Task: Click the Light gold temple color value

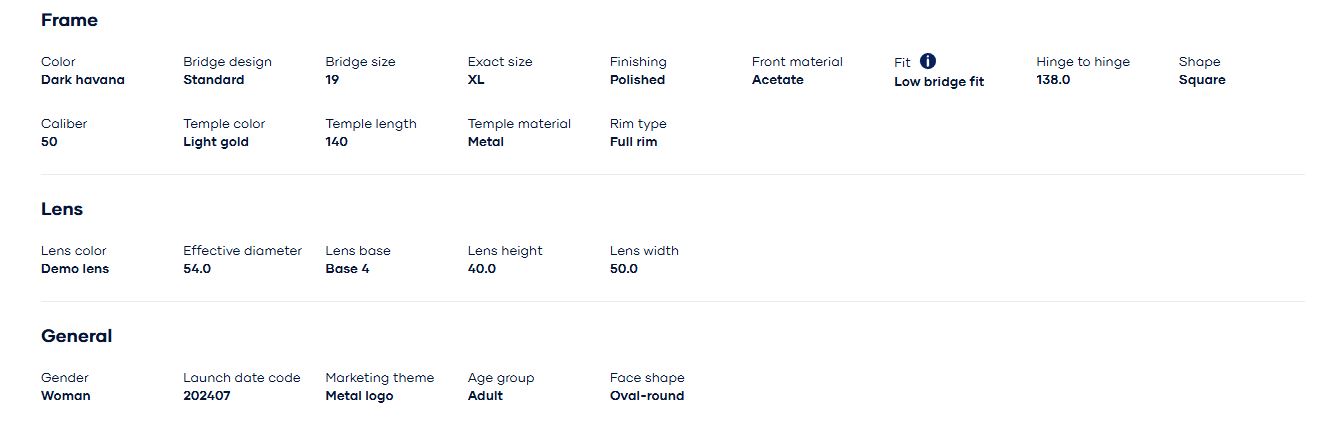Action: (215, 142)
